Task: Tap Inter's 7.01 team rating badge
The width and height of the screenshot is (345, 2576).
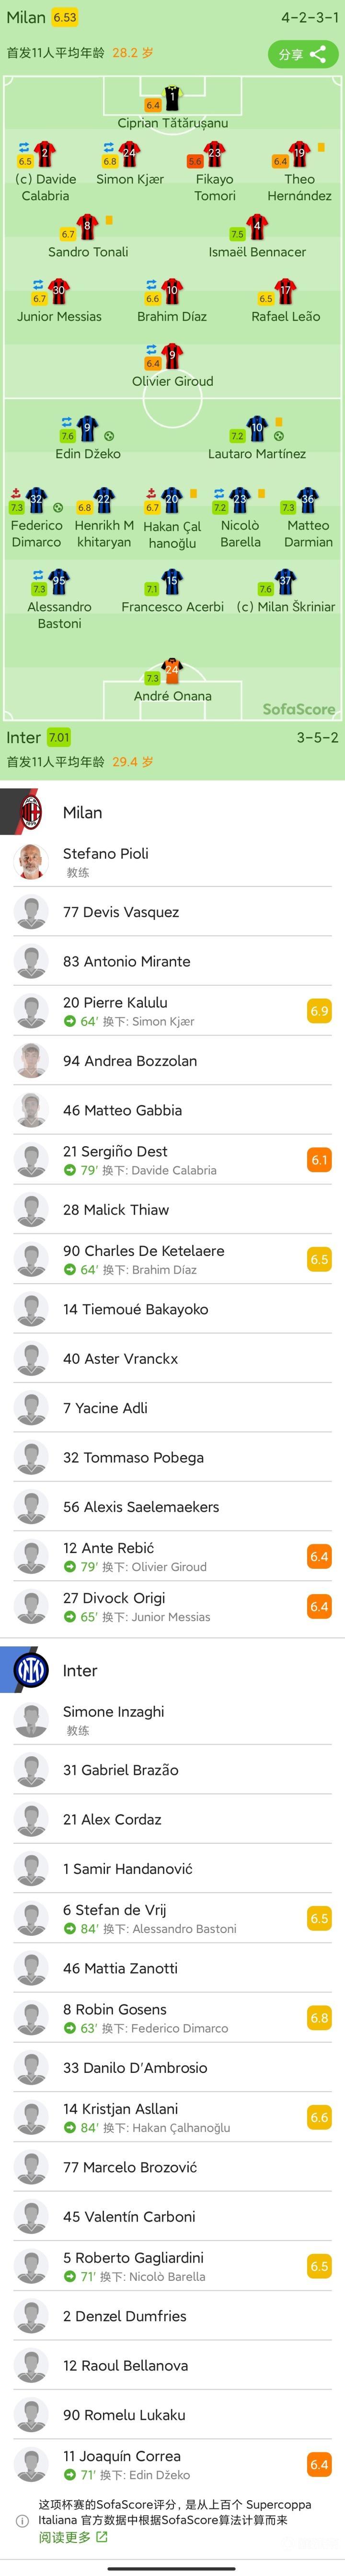Action: click(x=59, y=737)
